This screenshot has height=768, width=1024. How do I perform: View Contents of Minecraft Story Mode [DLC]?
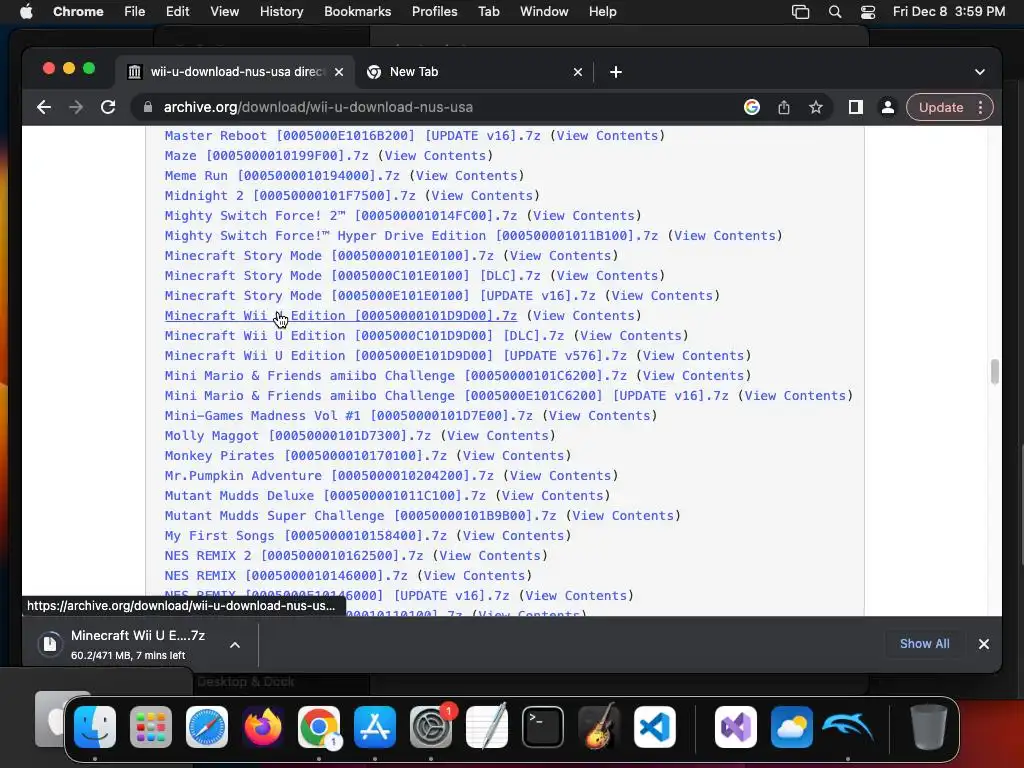pyautogui.click(x=607, y=276)
